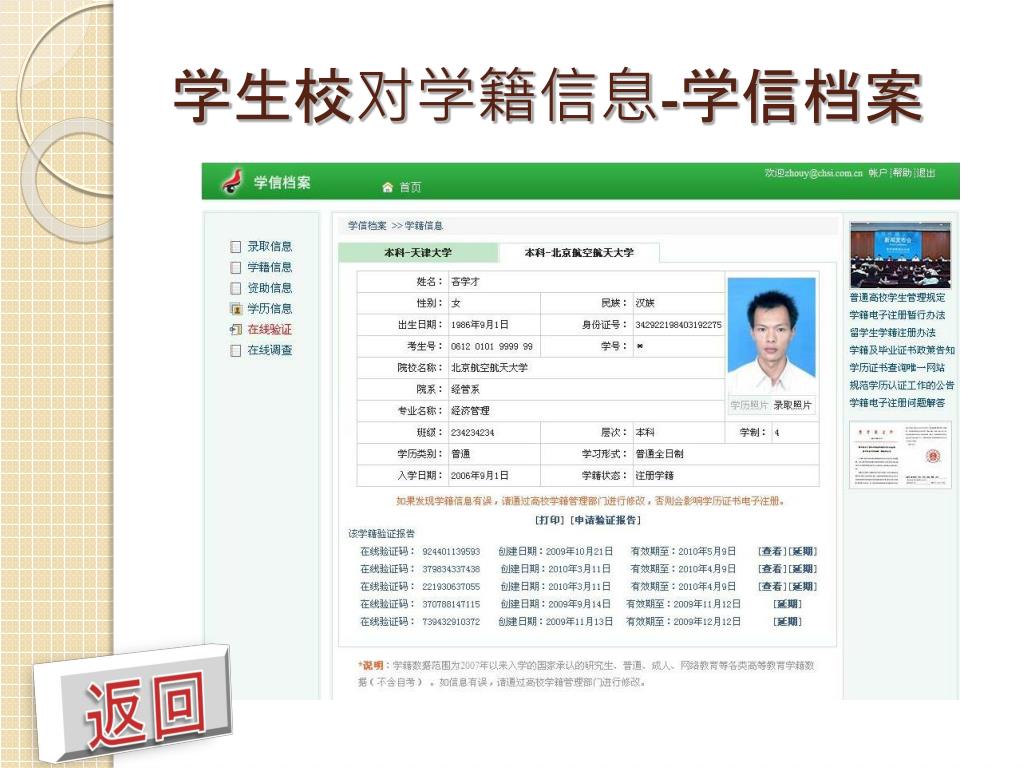Screen dimensions: 1024x768
Task: Open the 首页 home link
Action: (410, 187)
